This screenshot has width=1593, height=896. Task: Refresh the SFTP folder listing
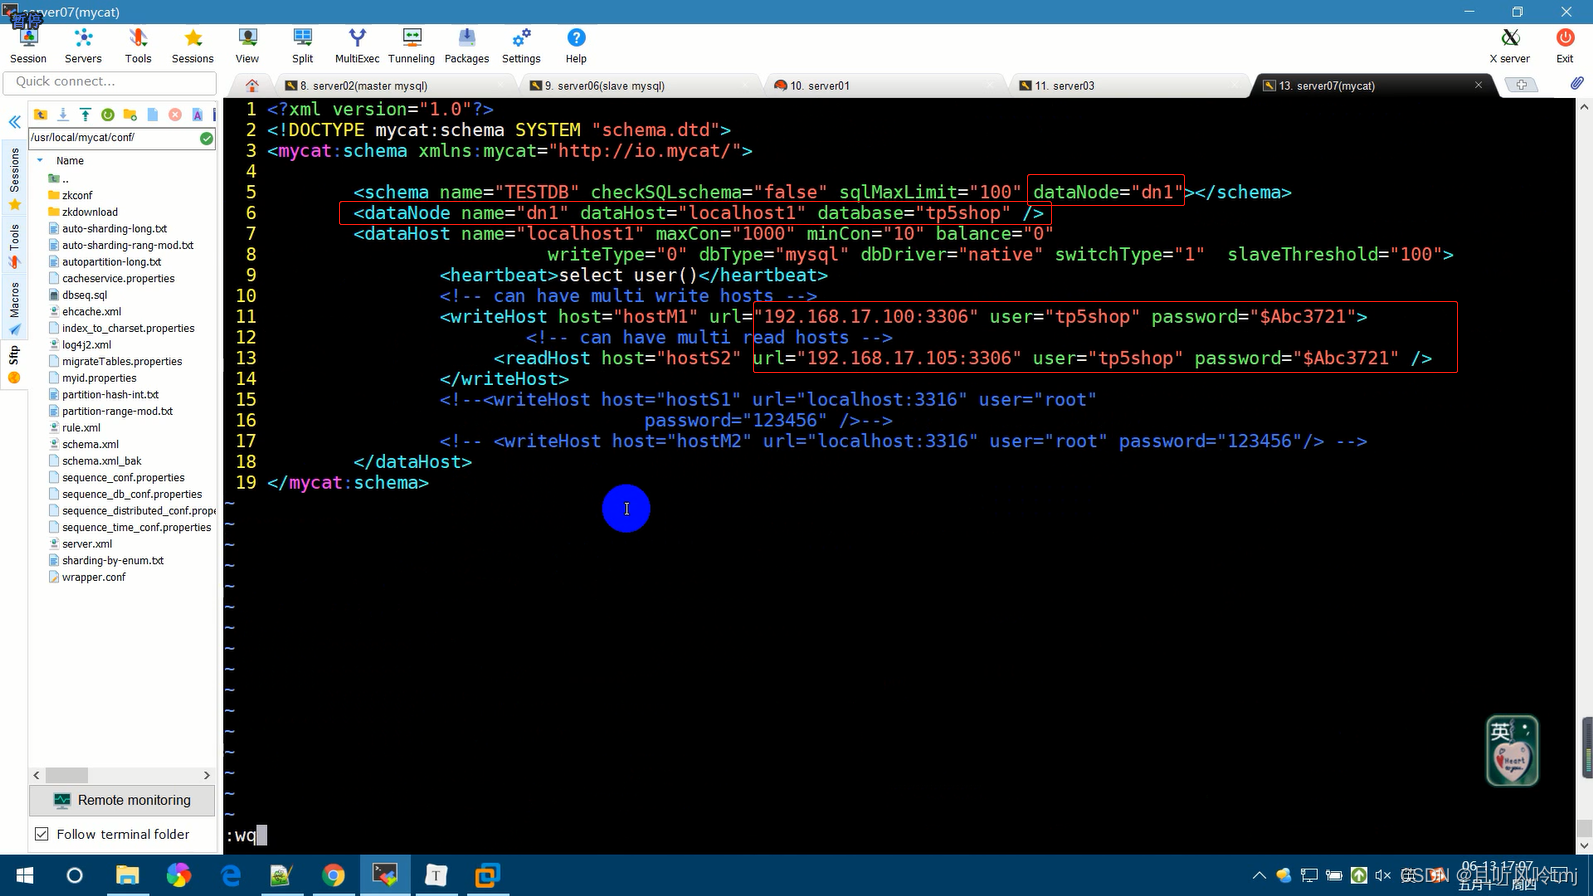tap(108, 115)
